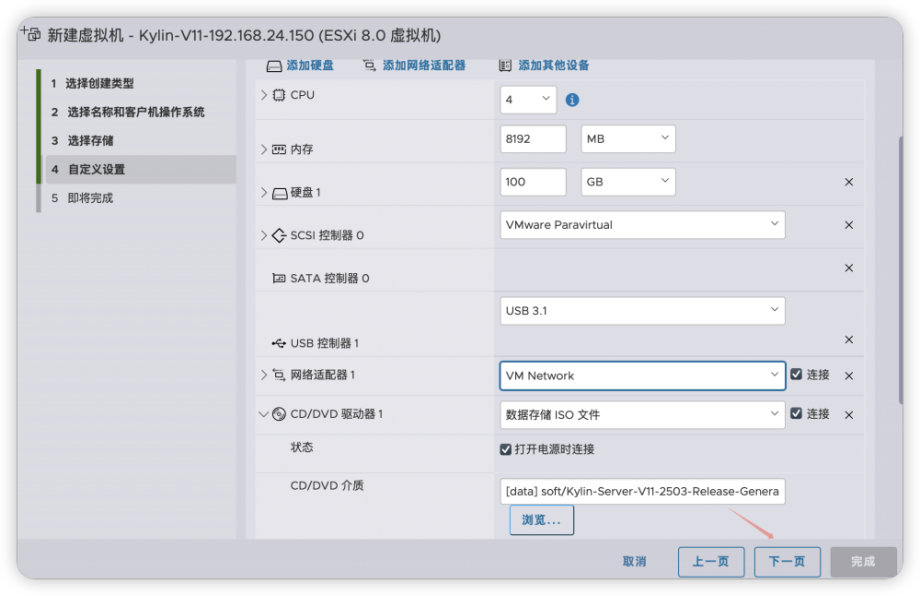Click the CPU info icon
Screen dimensions: 920x596
[572, 100]
